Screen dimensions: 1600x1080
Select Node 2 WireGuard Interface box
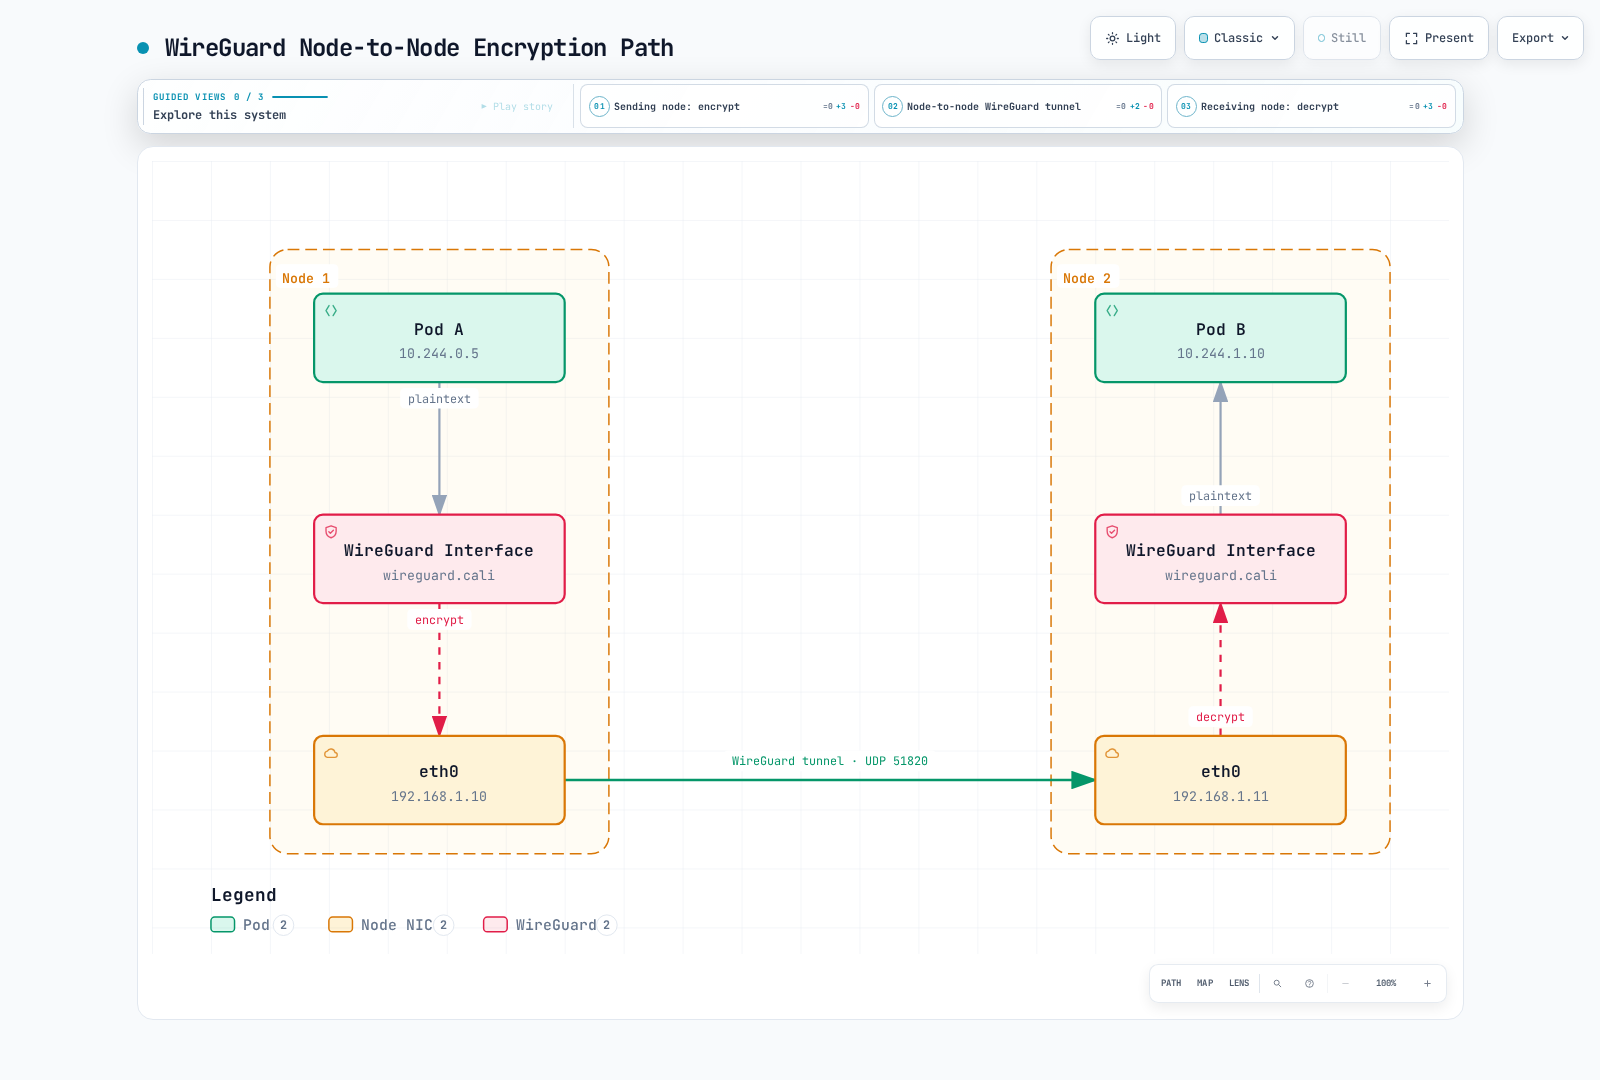point(1220,559)
